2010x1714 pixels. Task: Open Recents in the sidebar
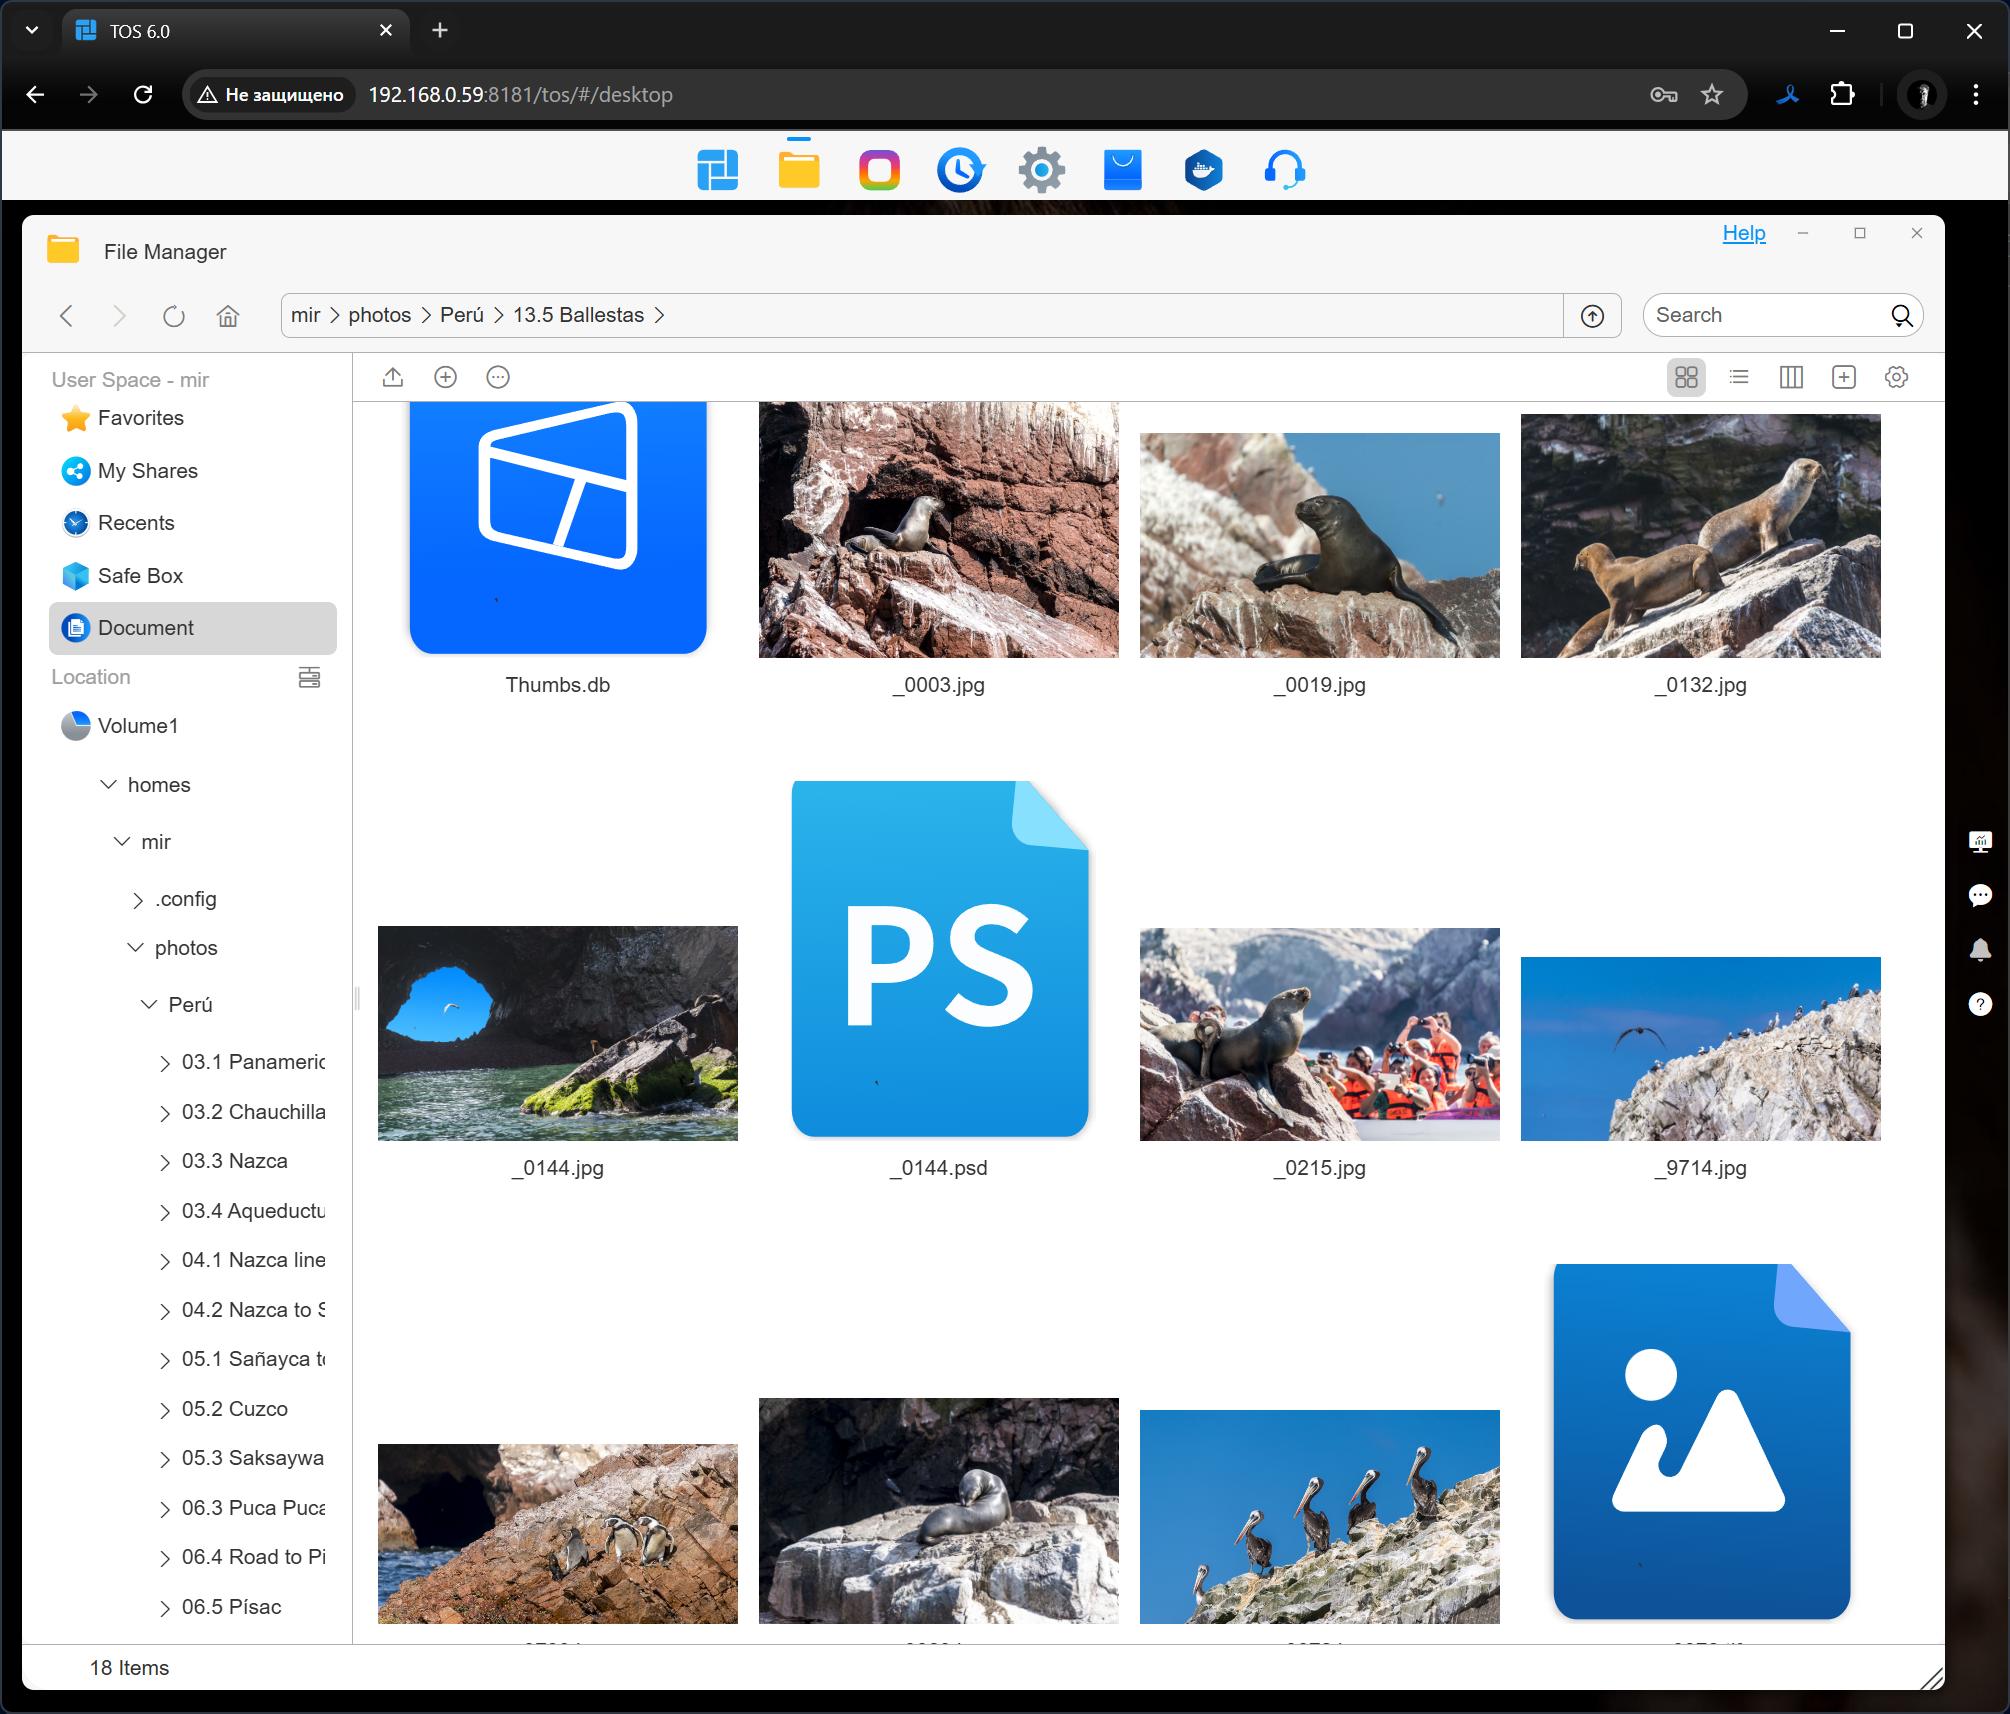[x=136, y=523]
